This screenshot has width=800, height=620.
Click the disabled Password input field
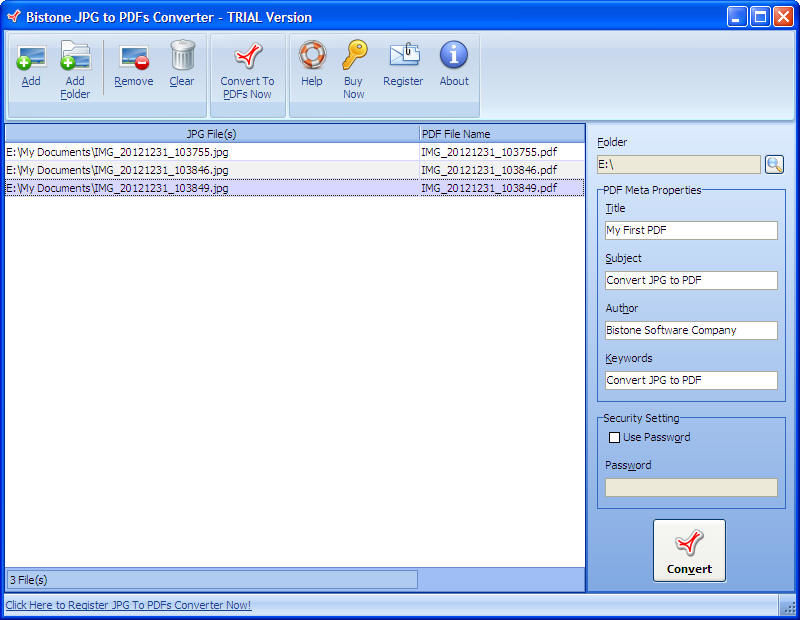tap(691, 487)
